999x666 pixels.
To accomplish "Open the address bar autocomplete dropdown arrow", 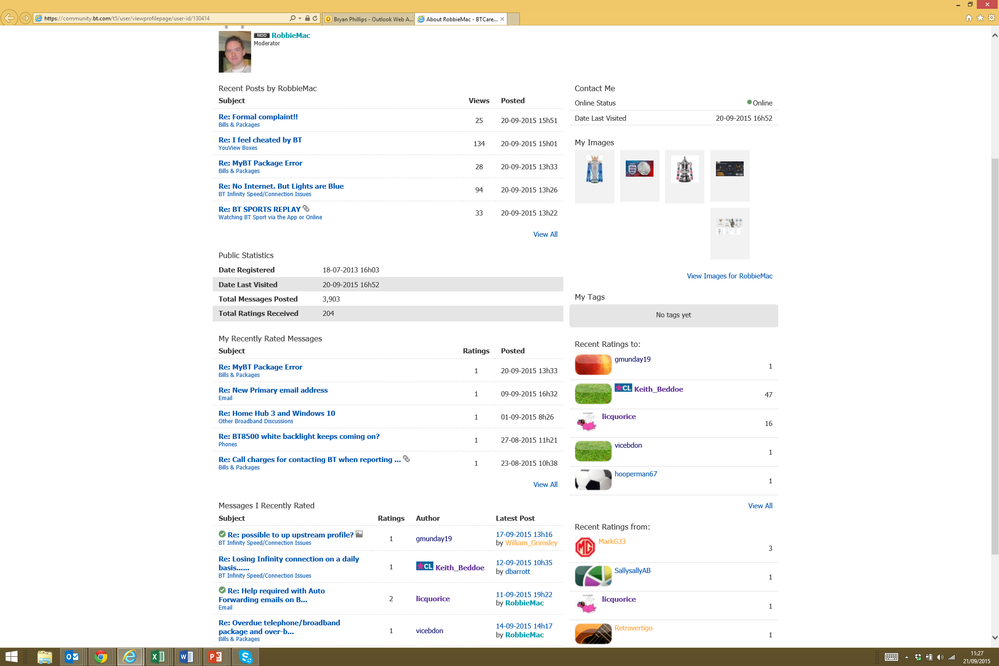I will click(x=299, y=18).
